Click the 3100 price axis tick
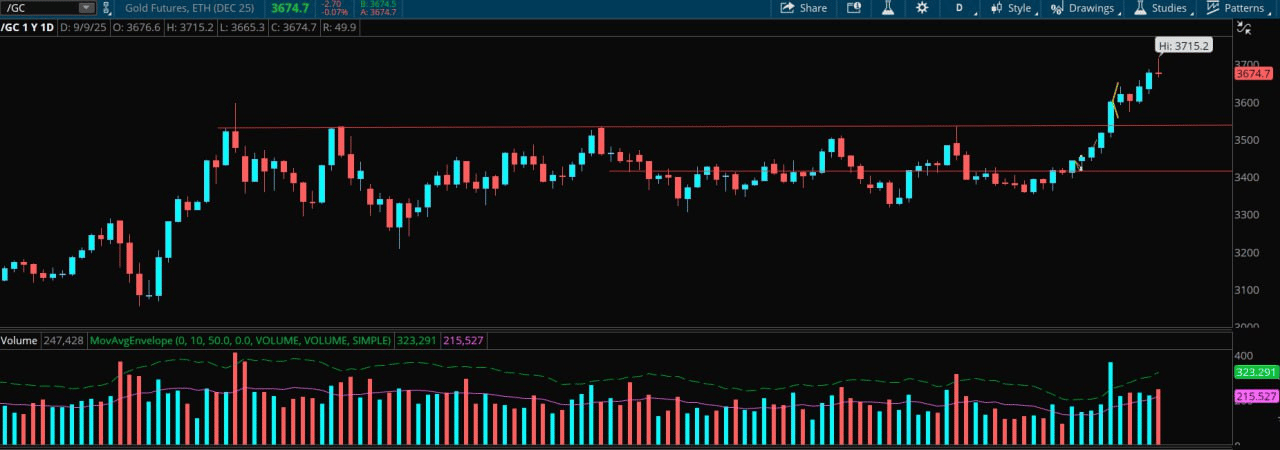Image resolution: width=1280 pixels, height=450 pixels. click(1248, 290)
